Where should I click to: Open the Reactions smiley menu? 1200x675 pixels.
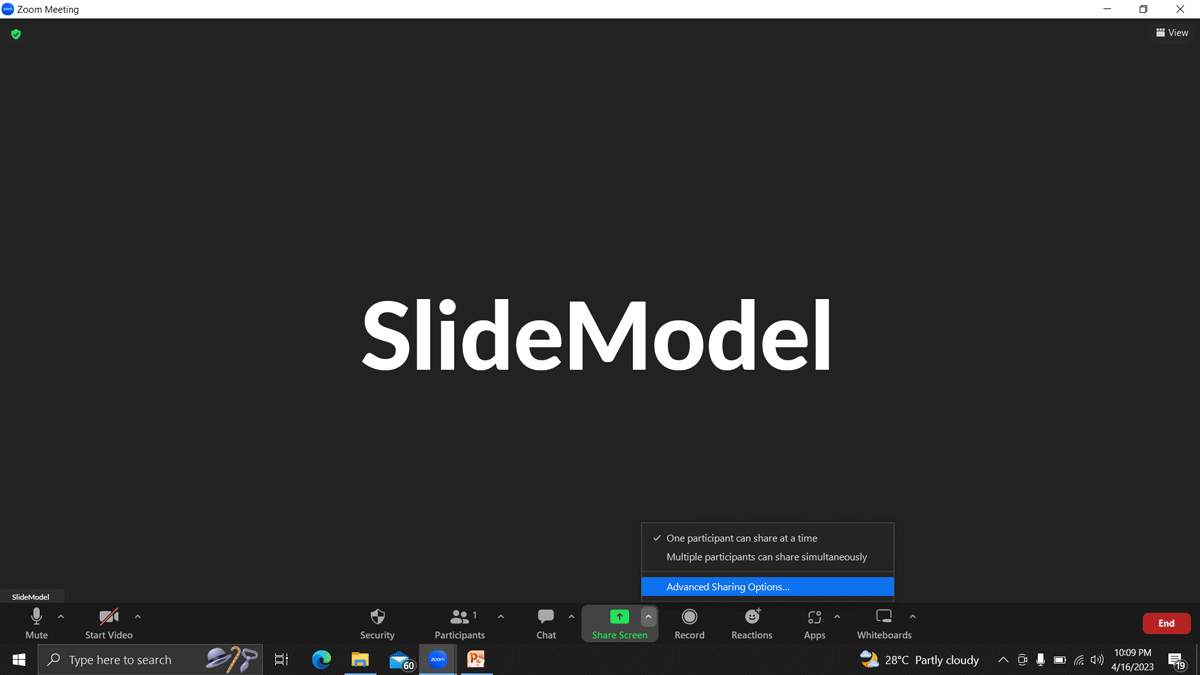click(752, 623)
